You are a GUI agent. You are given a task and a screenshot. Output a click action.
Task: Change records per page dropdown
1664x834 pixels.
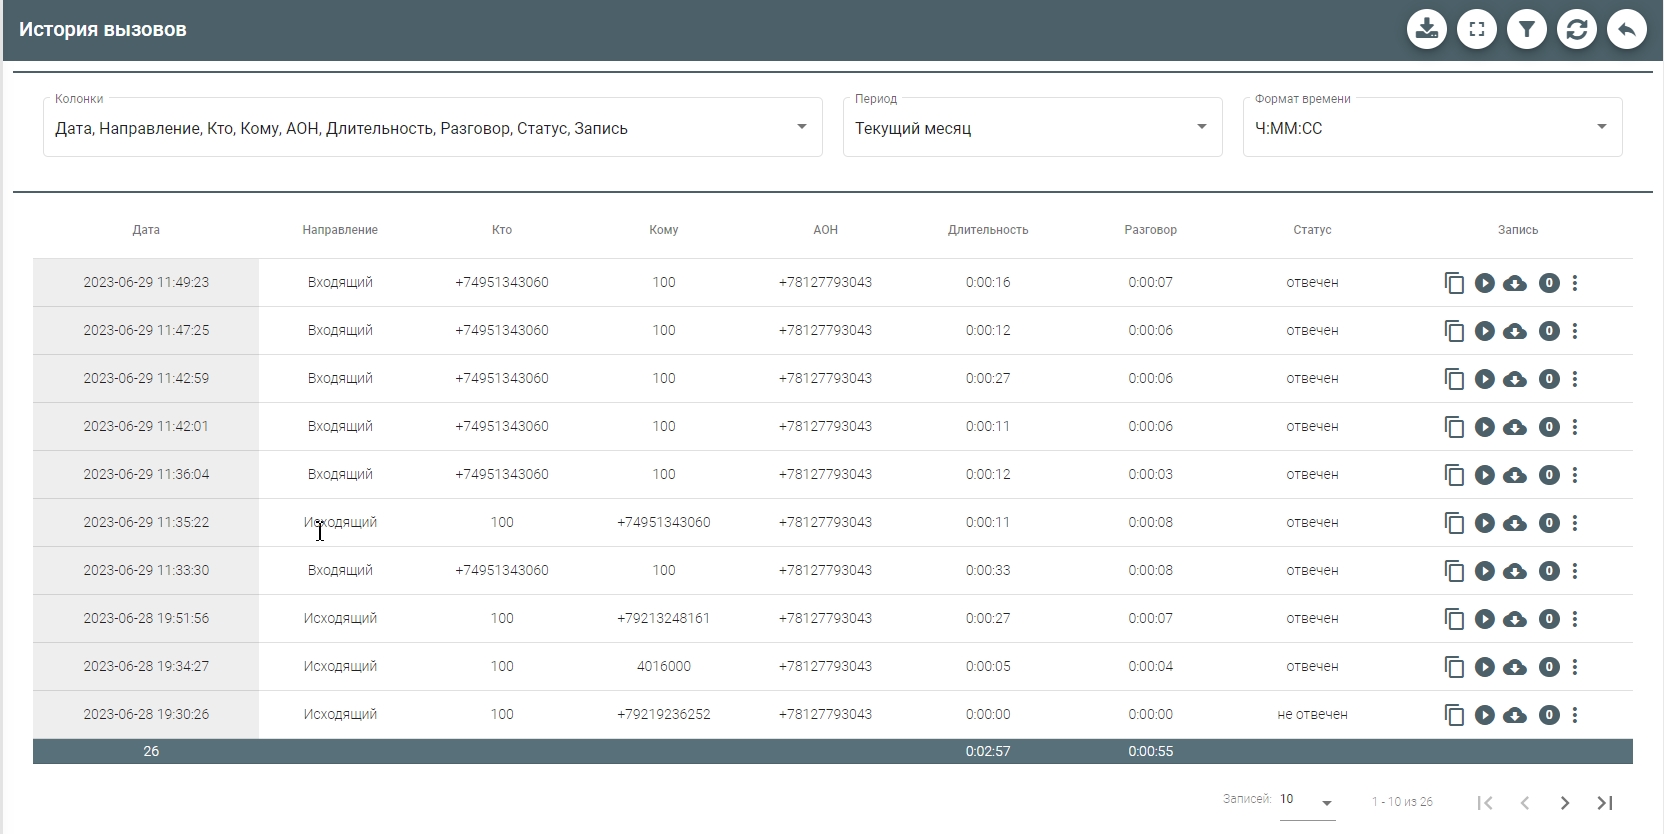pyautogui.click(x=1307, y=801)
